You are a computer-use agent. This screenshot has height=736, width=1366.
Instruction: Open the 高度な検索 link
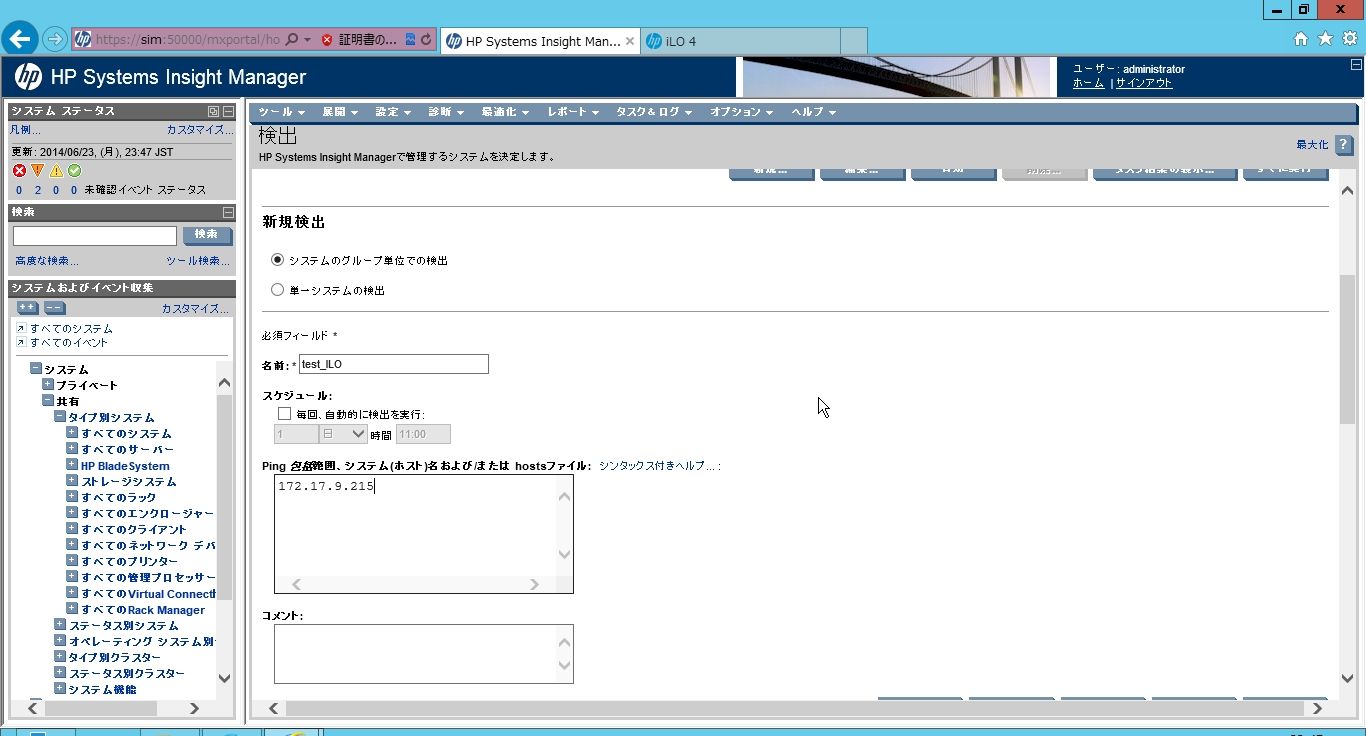[x=47, y=261]
